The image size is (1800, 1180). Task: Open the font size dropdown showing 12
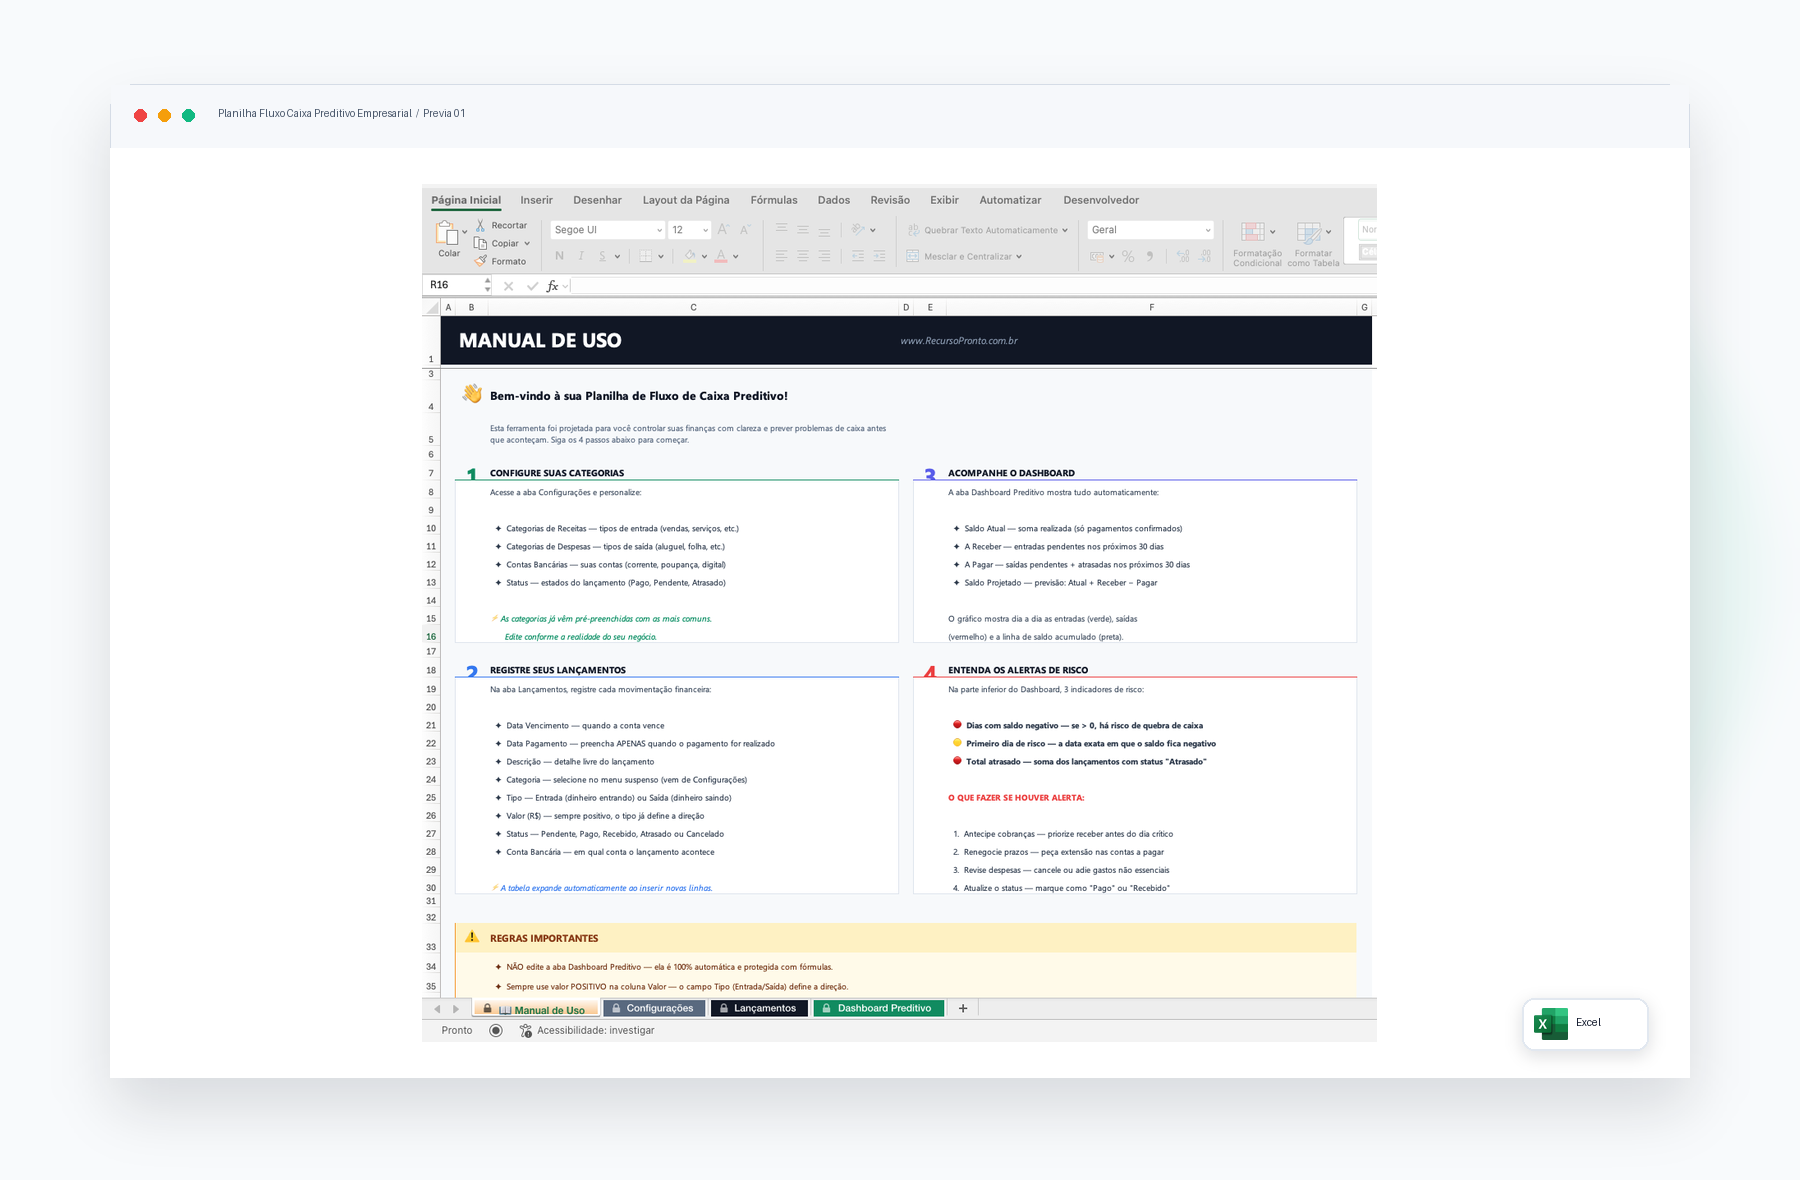690,230
